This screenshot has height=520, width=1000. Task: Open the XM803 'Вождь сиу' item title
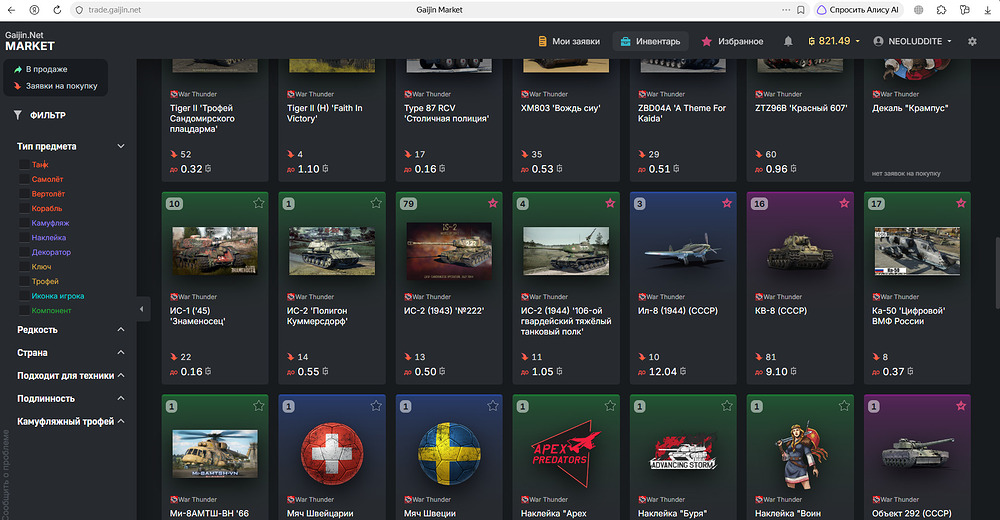(561, 108)
